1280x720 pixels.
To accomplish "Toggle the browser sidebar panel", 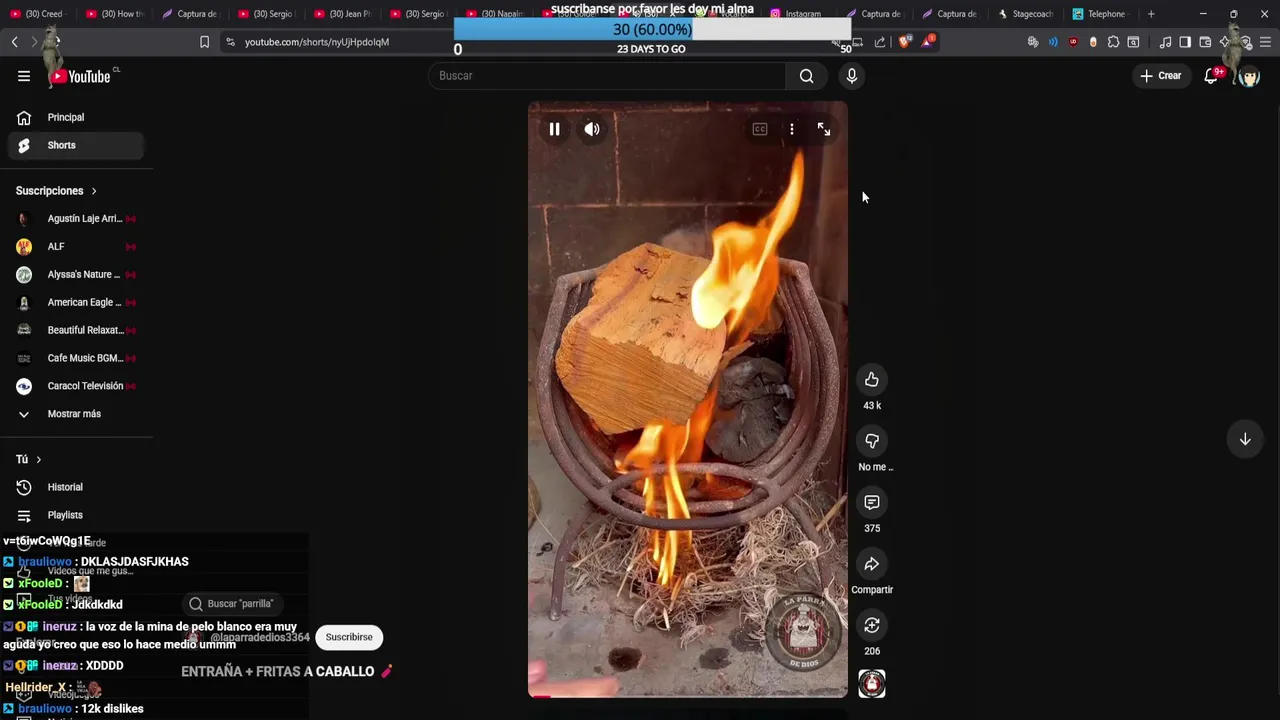I will (x=1185, y=42).
